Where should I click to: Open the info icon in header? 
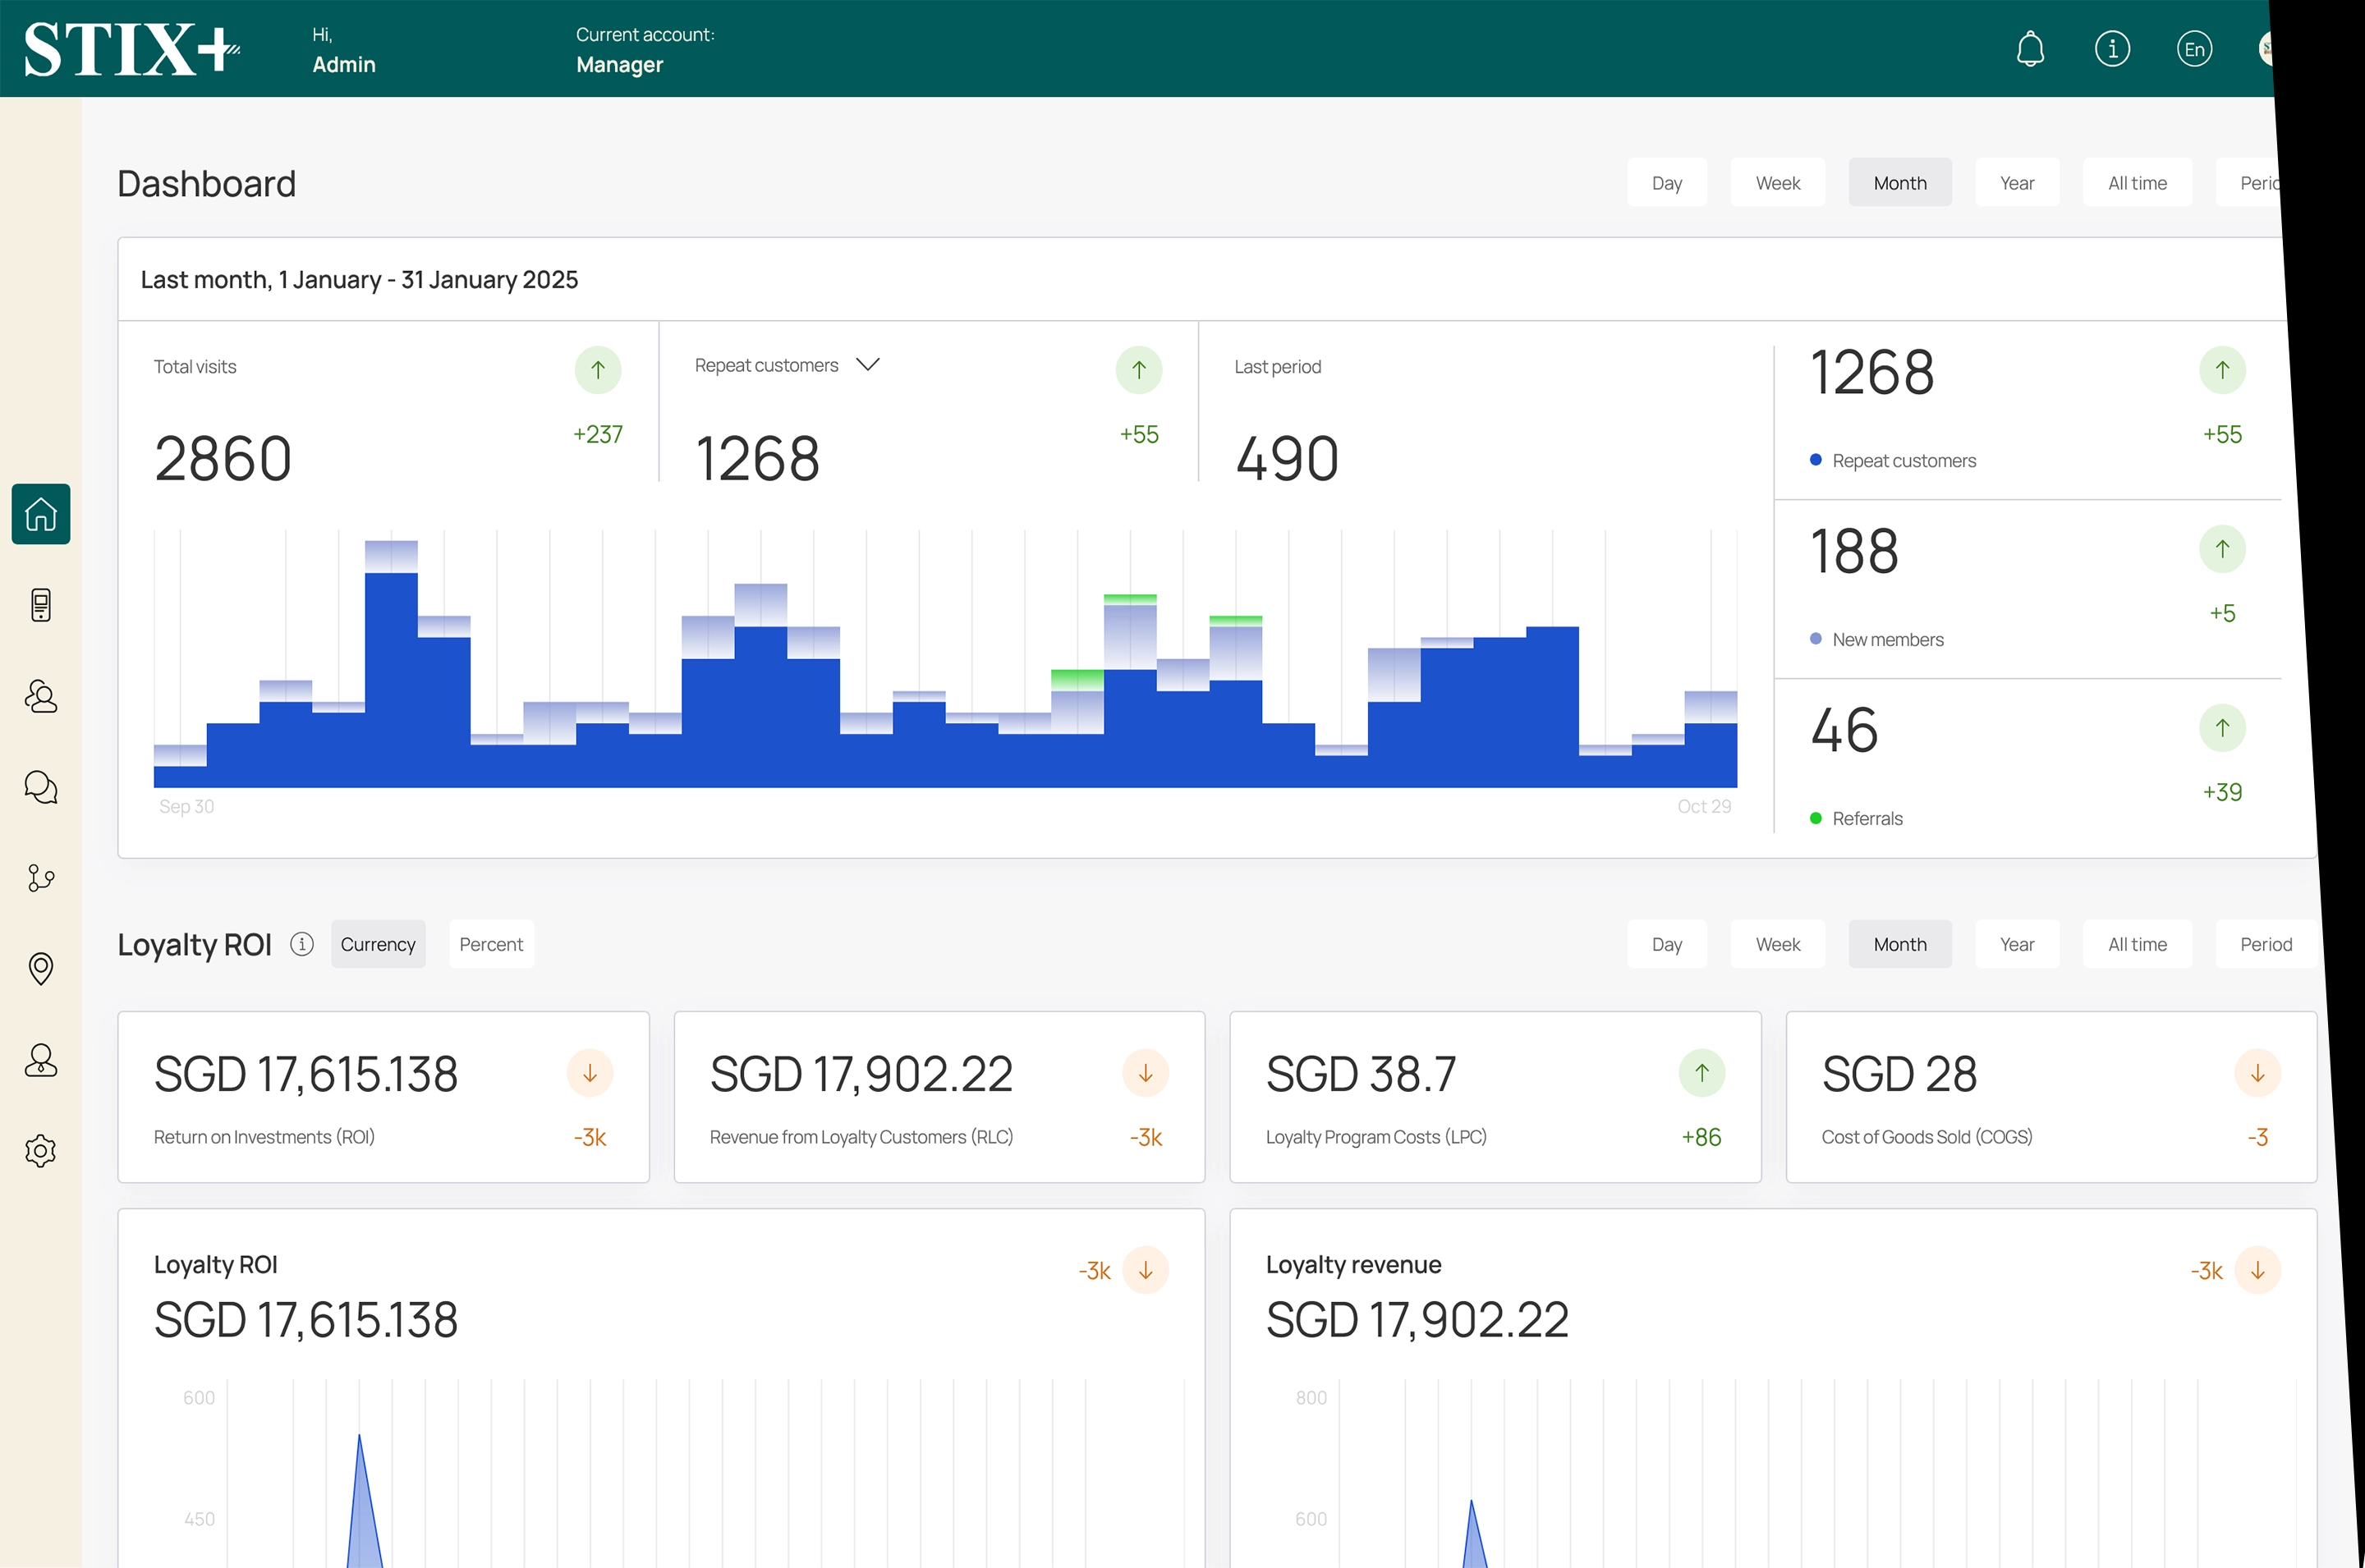coord(2111,49)
